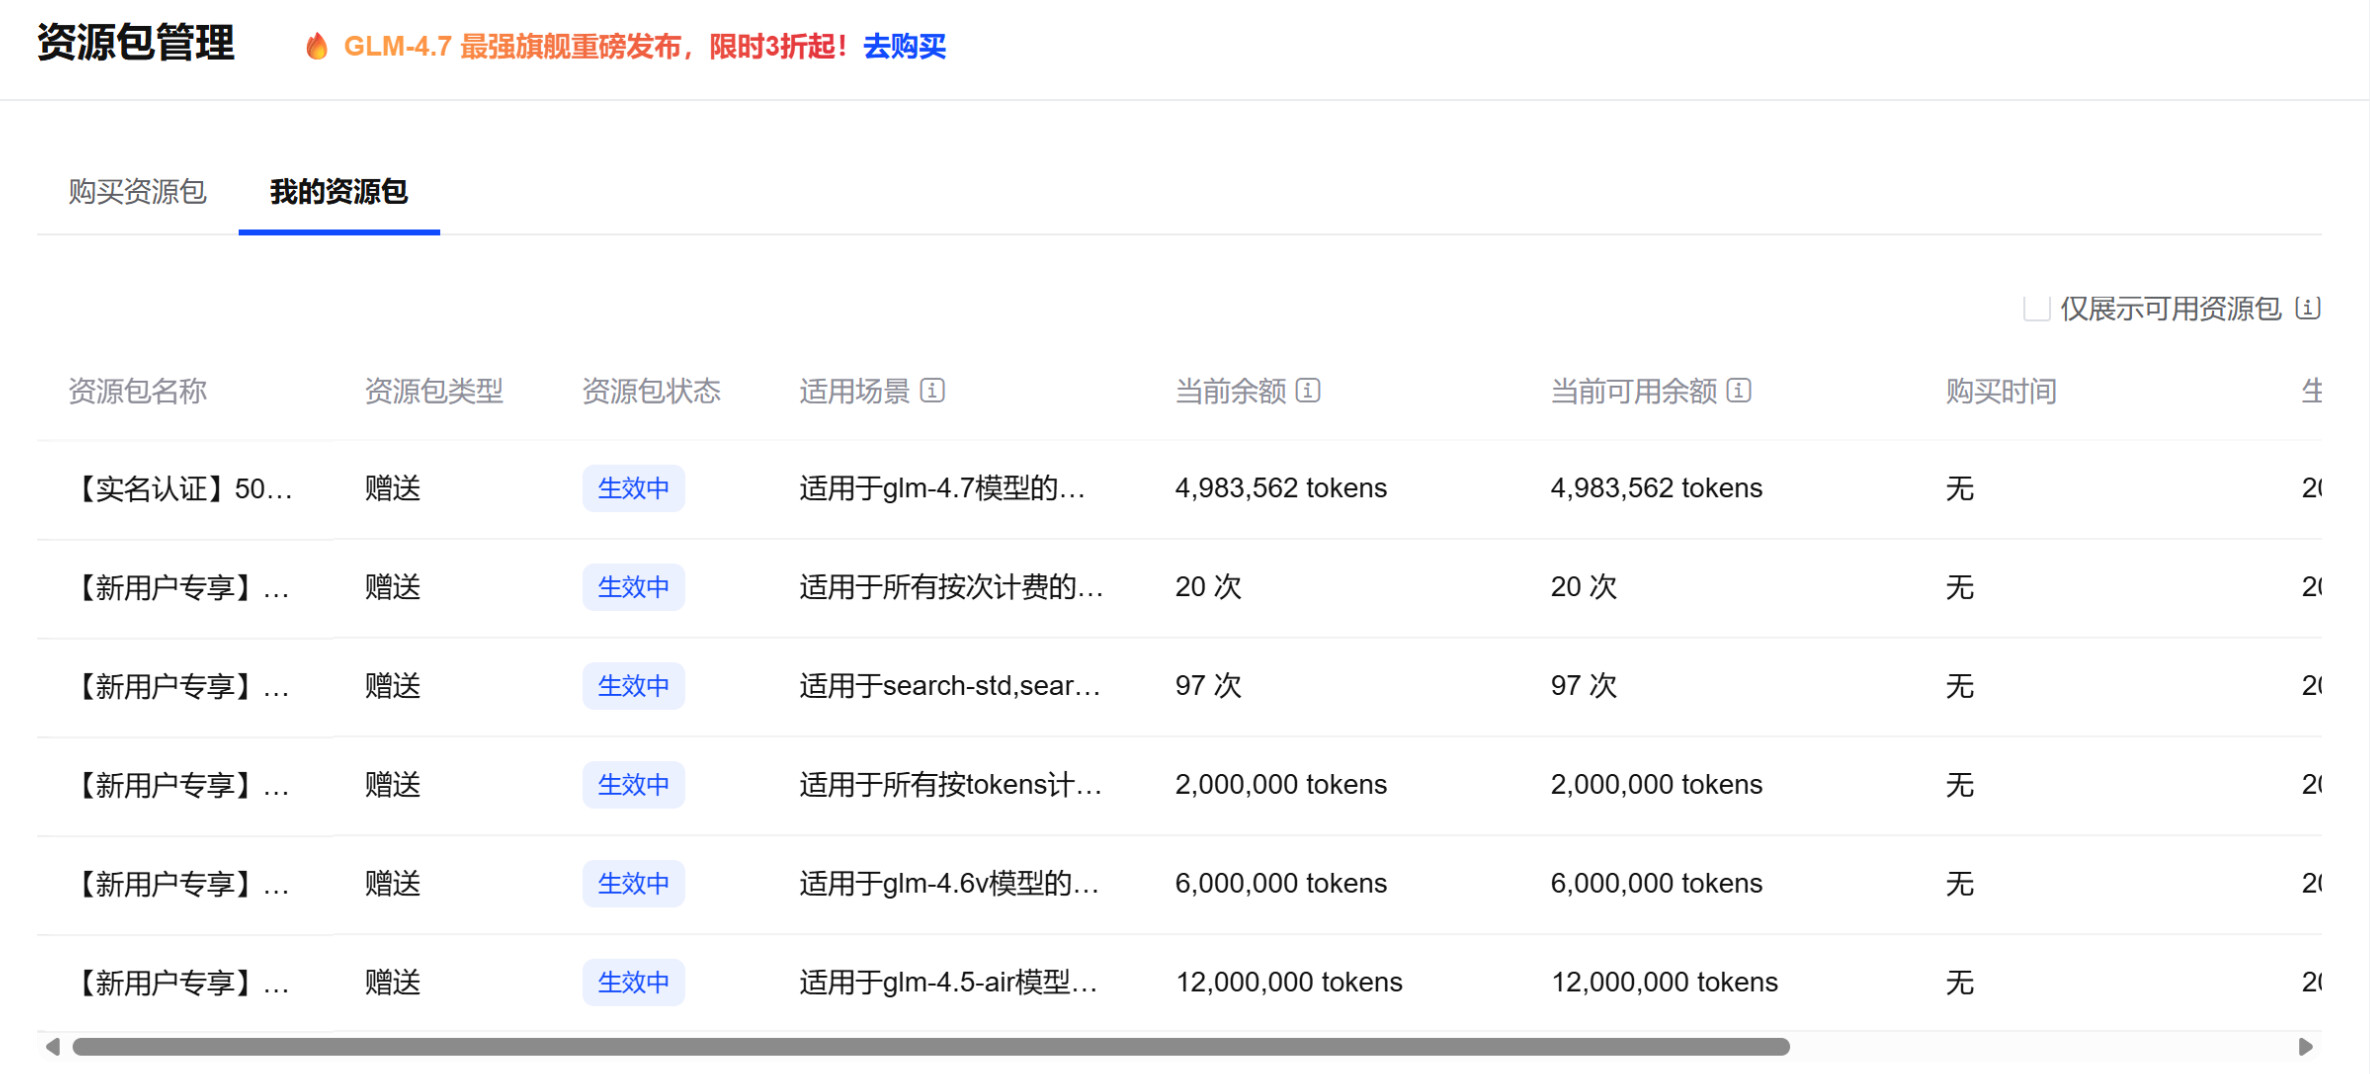Click right arrow of horizontal scrollbar
Viewport: 2370px width, 1074px height.
pos(2306,1046)
